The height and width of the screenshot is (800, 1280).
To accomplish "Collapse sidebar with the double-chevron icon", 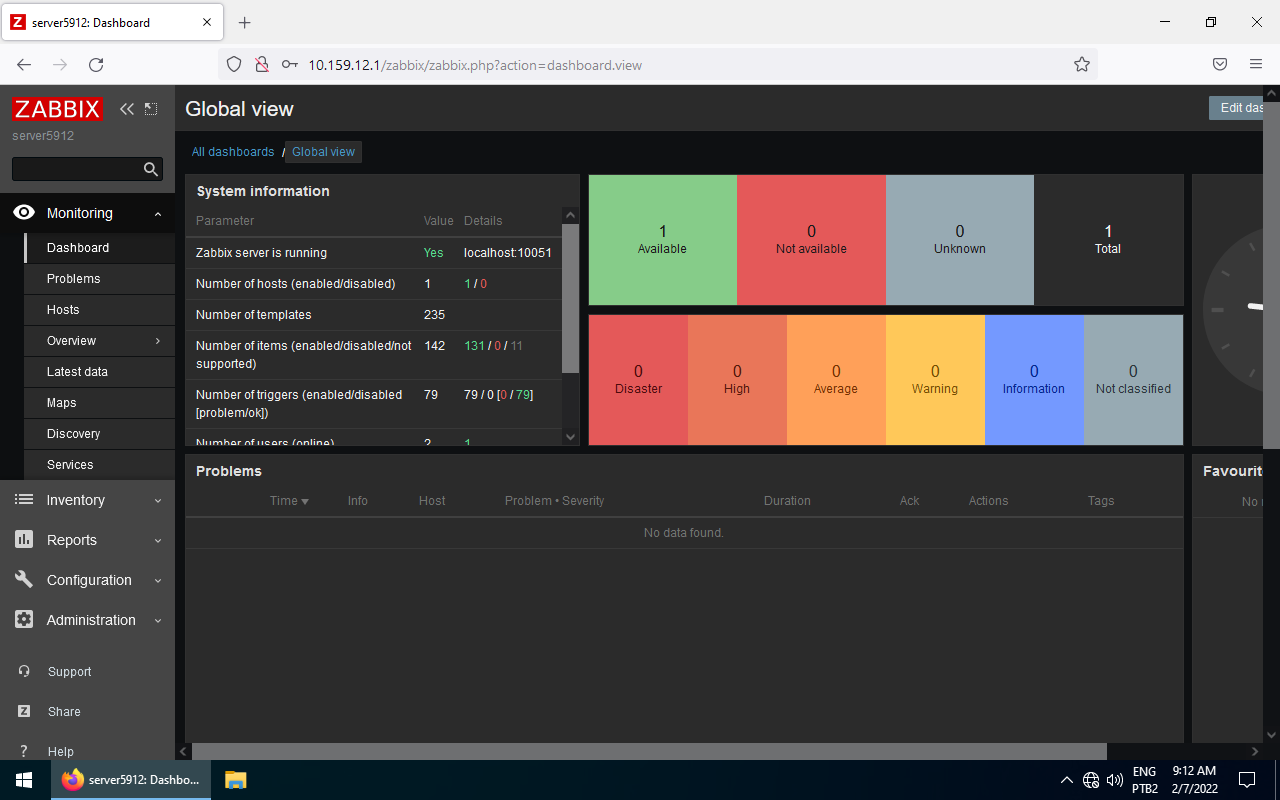I will pos(126,109).
